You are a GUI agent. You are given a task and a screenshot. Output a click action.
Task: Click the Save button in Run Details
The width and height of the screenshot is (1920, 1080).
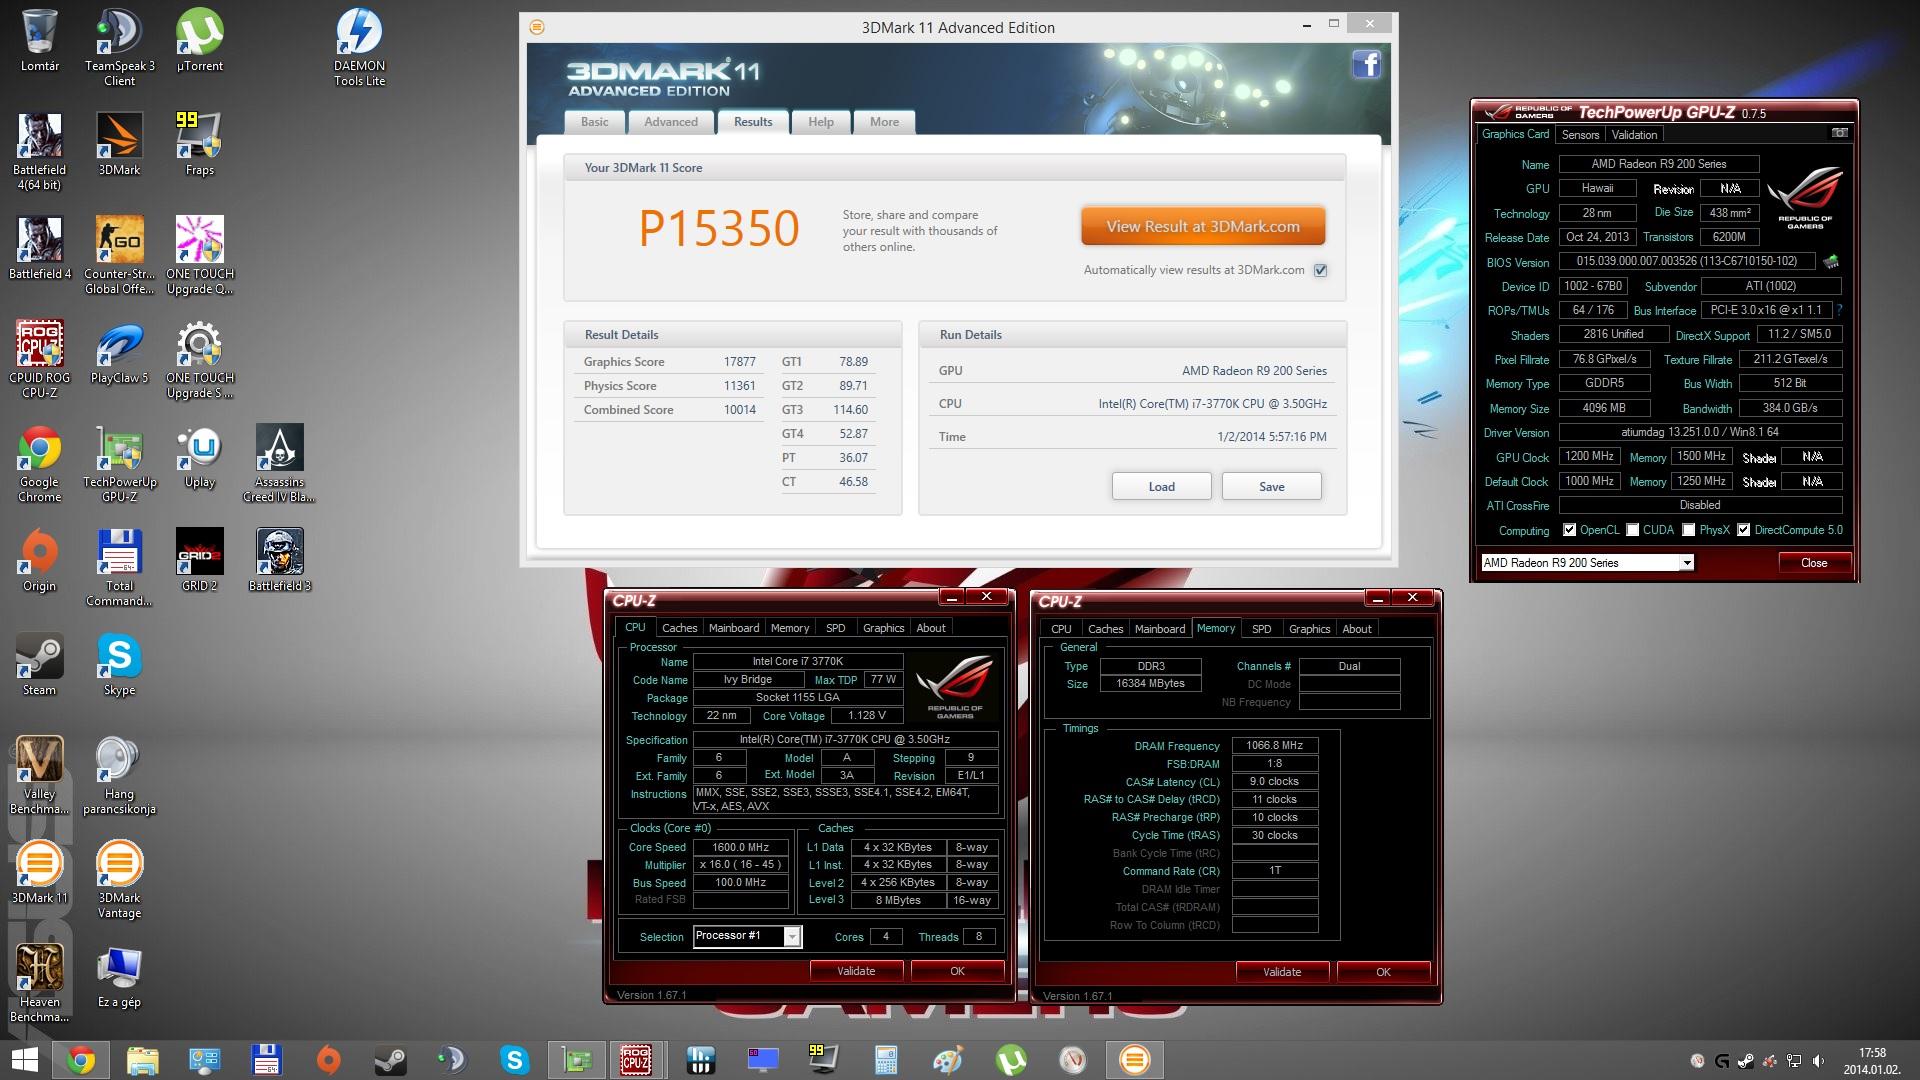click(1271, 487)
